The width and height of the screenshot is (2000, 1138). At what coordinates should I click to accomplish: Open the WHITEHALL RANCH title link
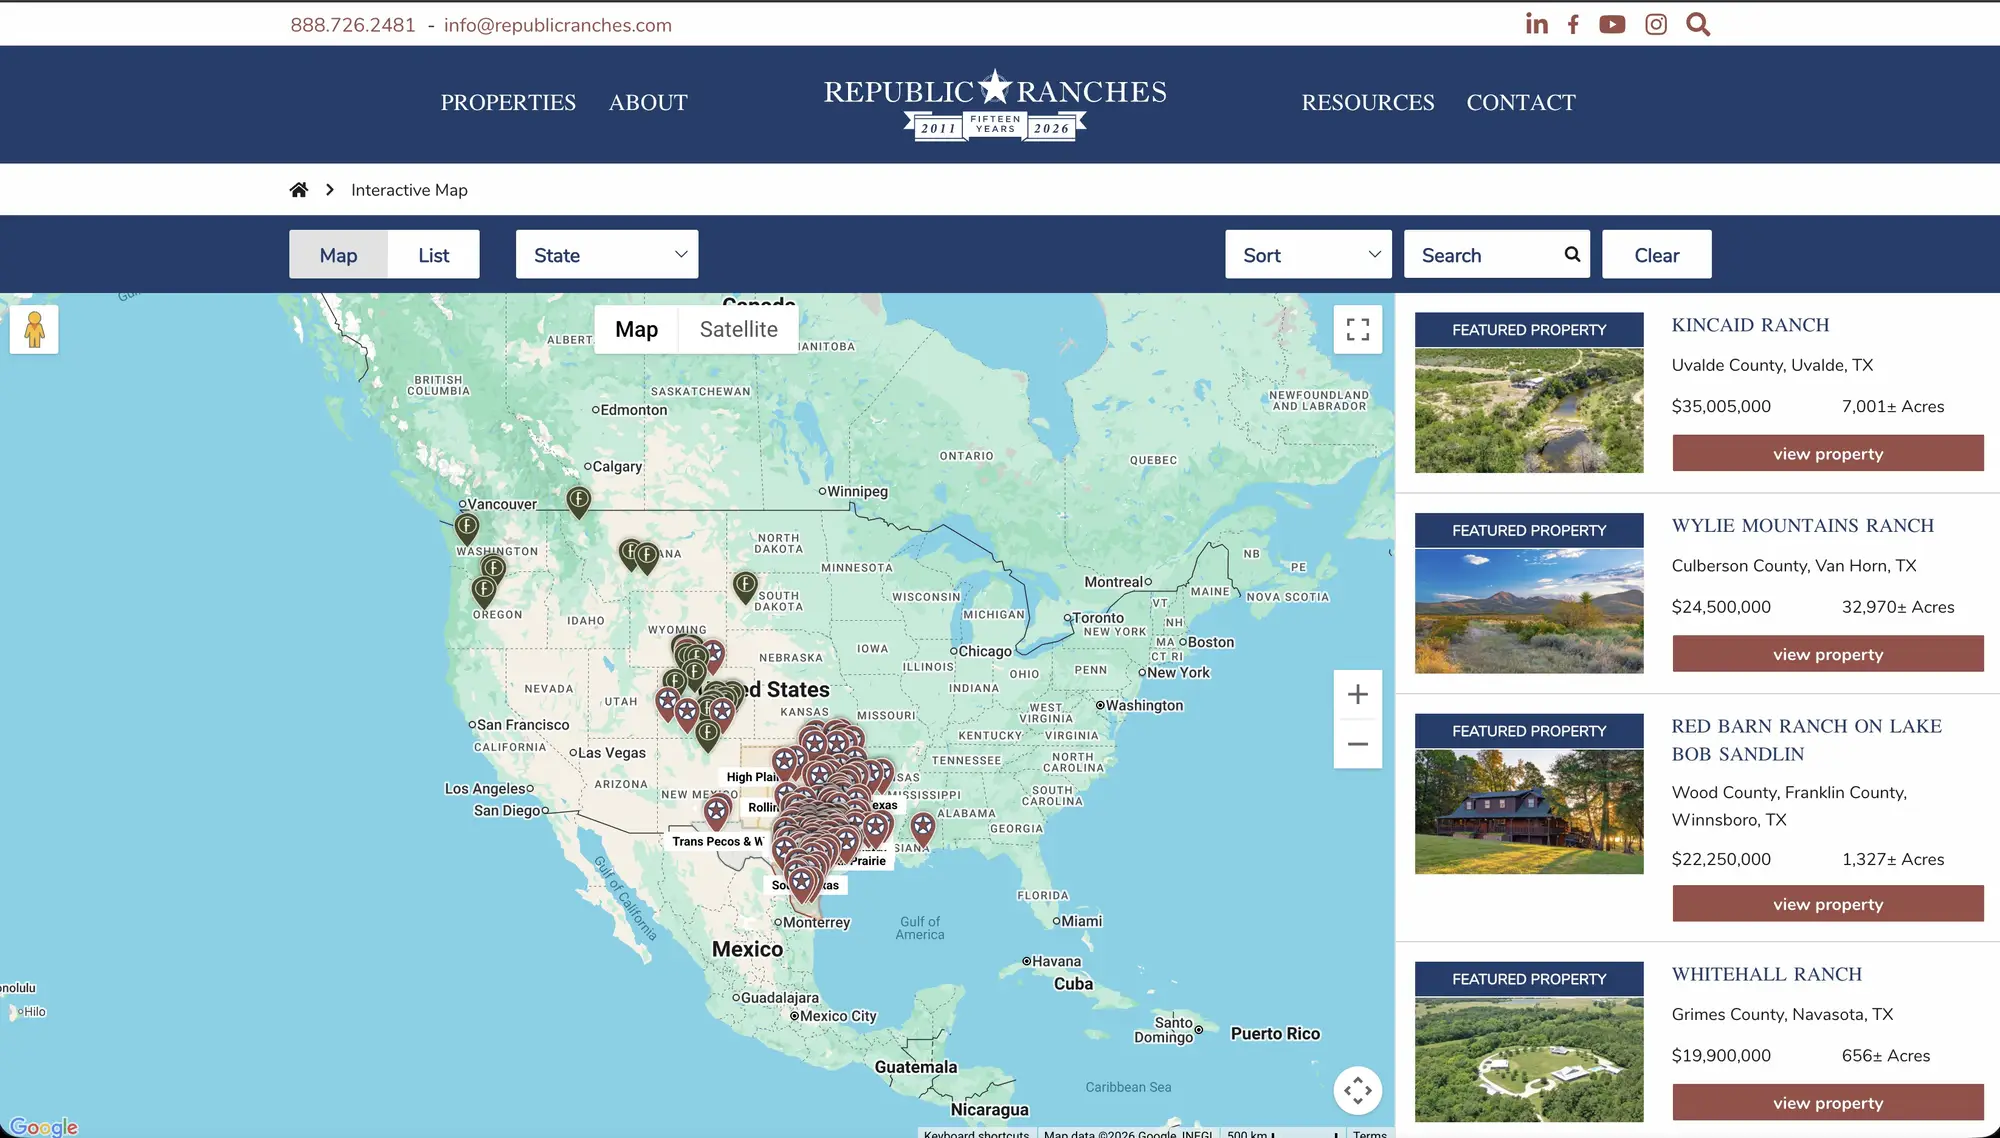click(1767, 974)
